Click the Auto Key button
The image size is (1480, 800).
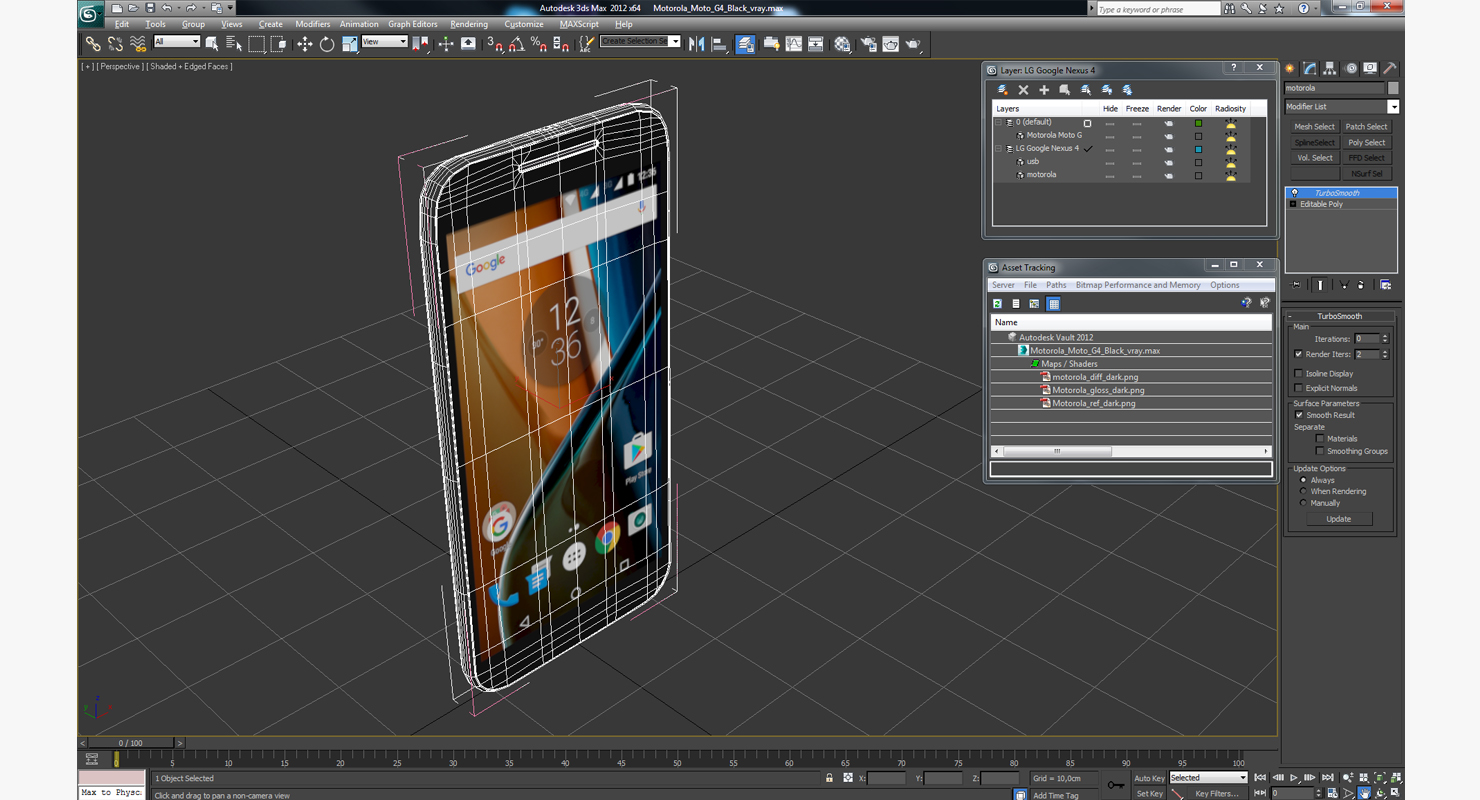coord(1149,778)
